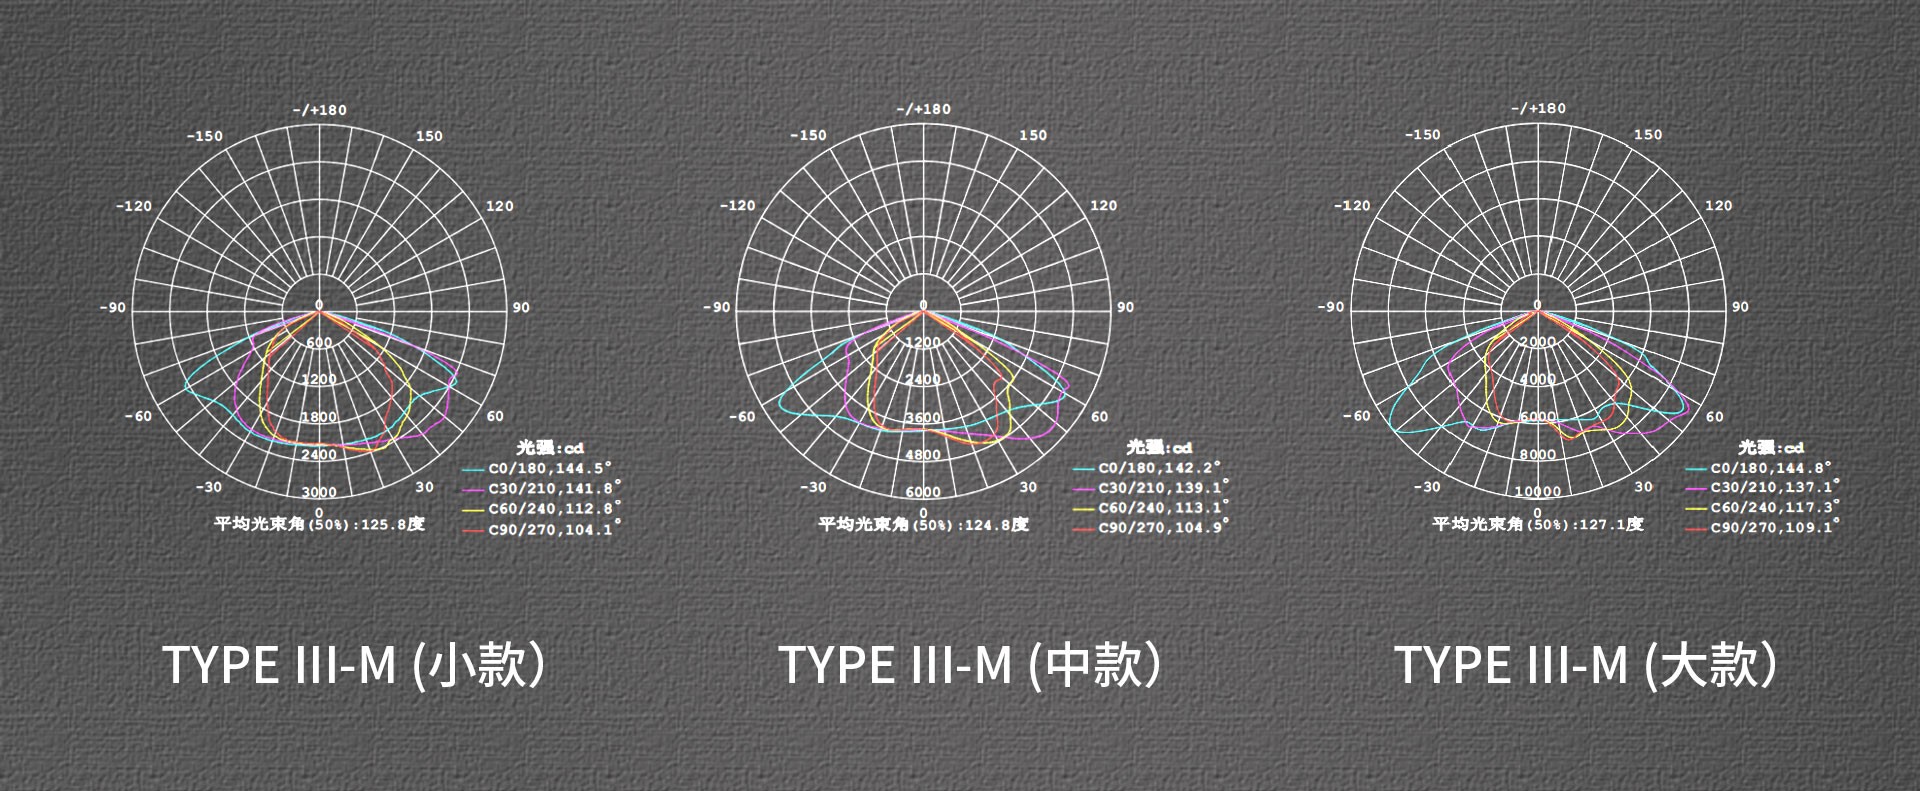Click the average beam angle 125.8度 text
The width and height of the screenshot is (1920, 791).
click(x=319, y=524)
